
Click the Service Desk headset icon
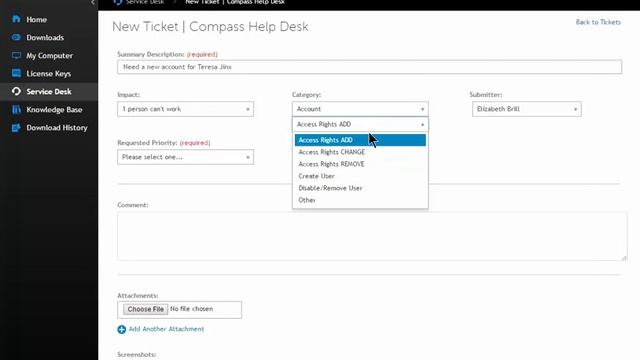tap(16, 91)
